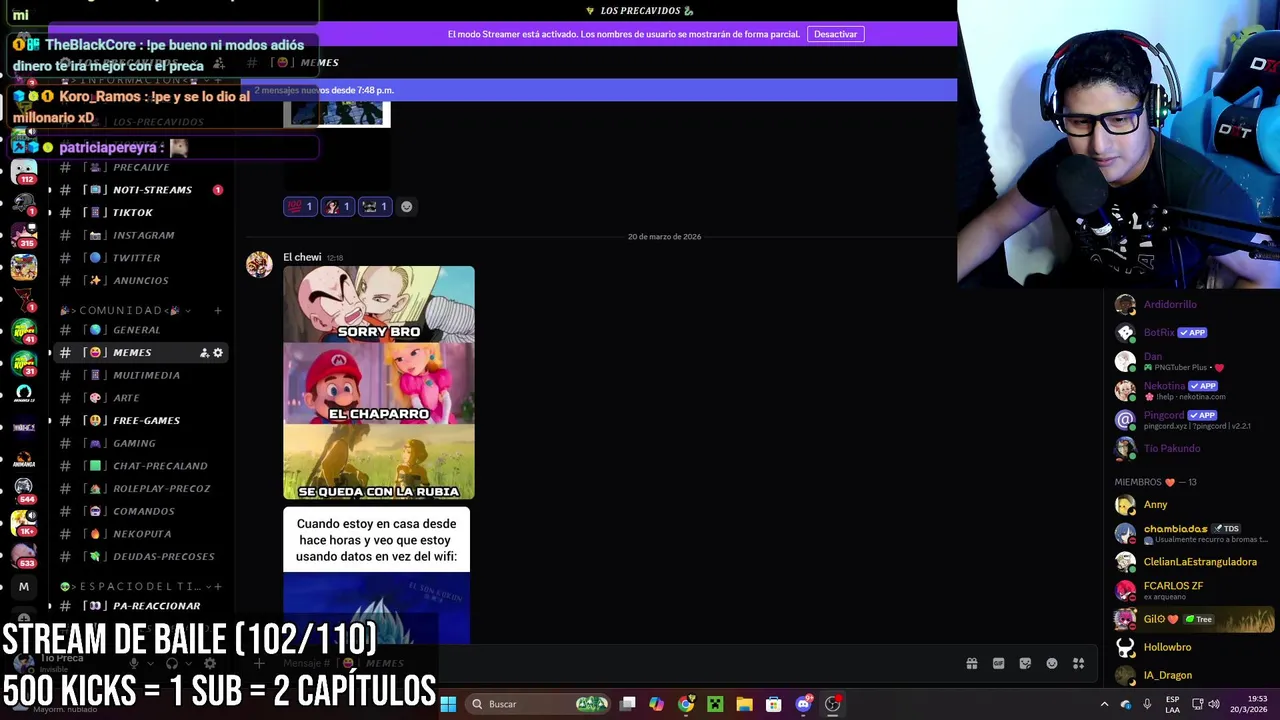The width and height of the screenshot is (1280, 720).
Task: Show hidden system tray icons
Action: coord(1104,704)
